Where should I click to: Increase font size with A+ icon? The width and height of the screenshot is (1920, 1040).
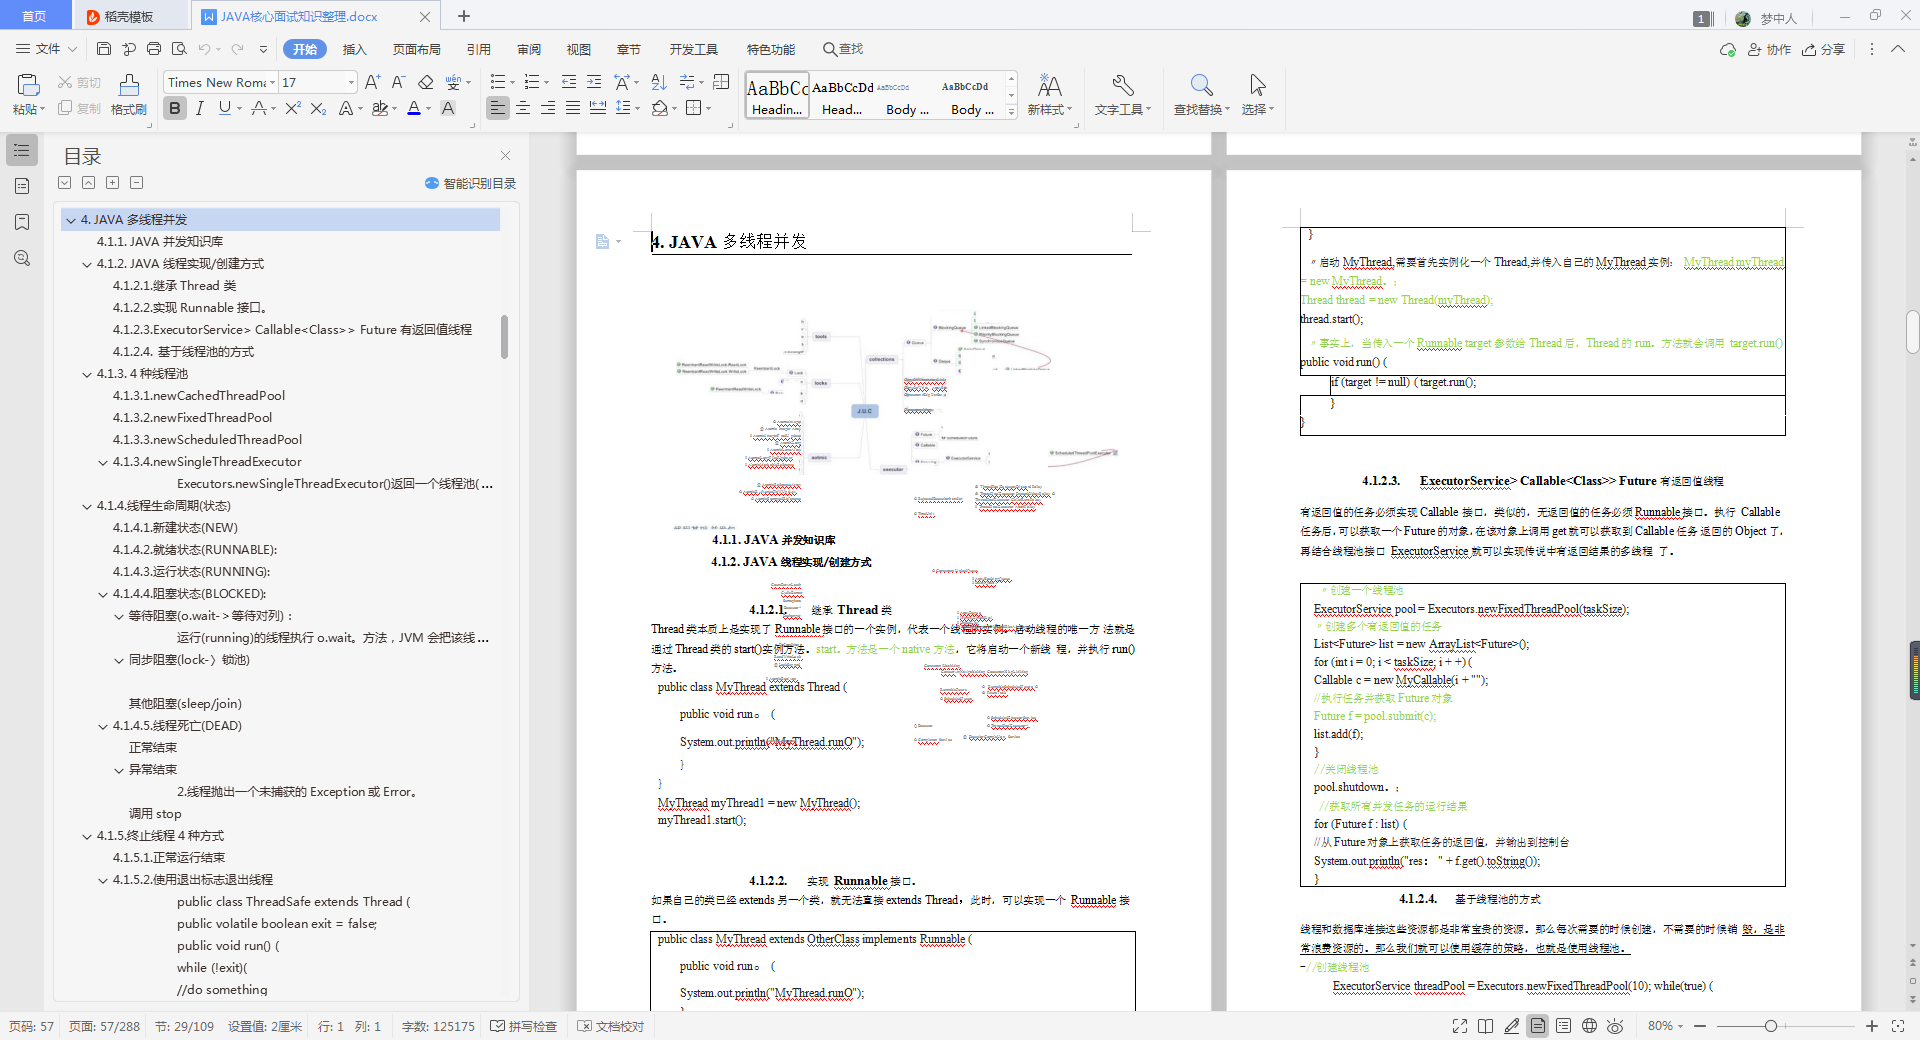coord(372,82)
